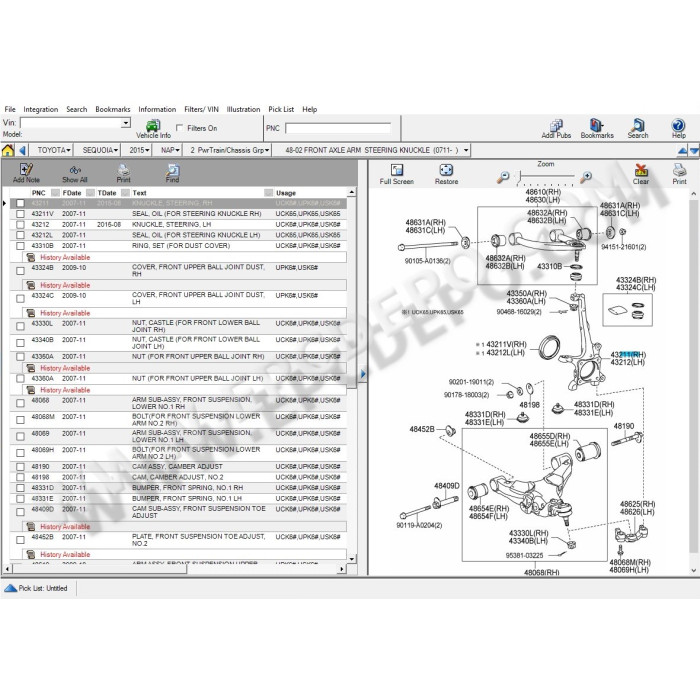Screen dimensions: 700x700
Task: Open history icon under 43310B row
Action: (x=31, y=258)
